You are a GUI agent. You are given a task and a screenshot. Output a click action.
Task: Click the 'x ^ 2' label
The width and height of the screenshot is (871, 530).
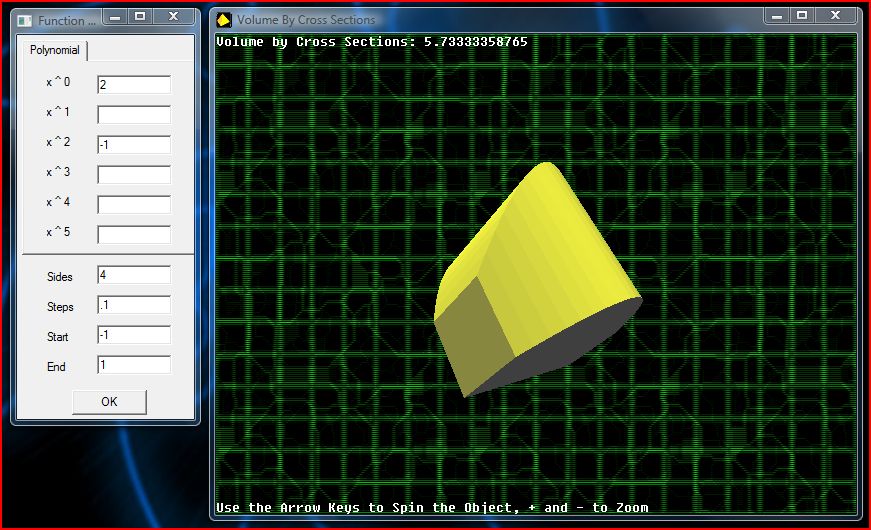[x=58, y=142]
